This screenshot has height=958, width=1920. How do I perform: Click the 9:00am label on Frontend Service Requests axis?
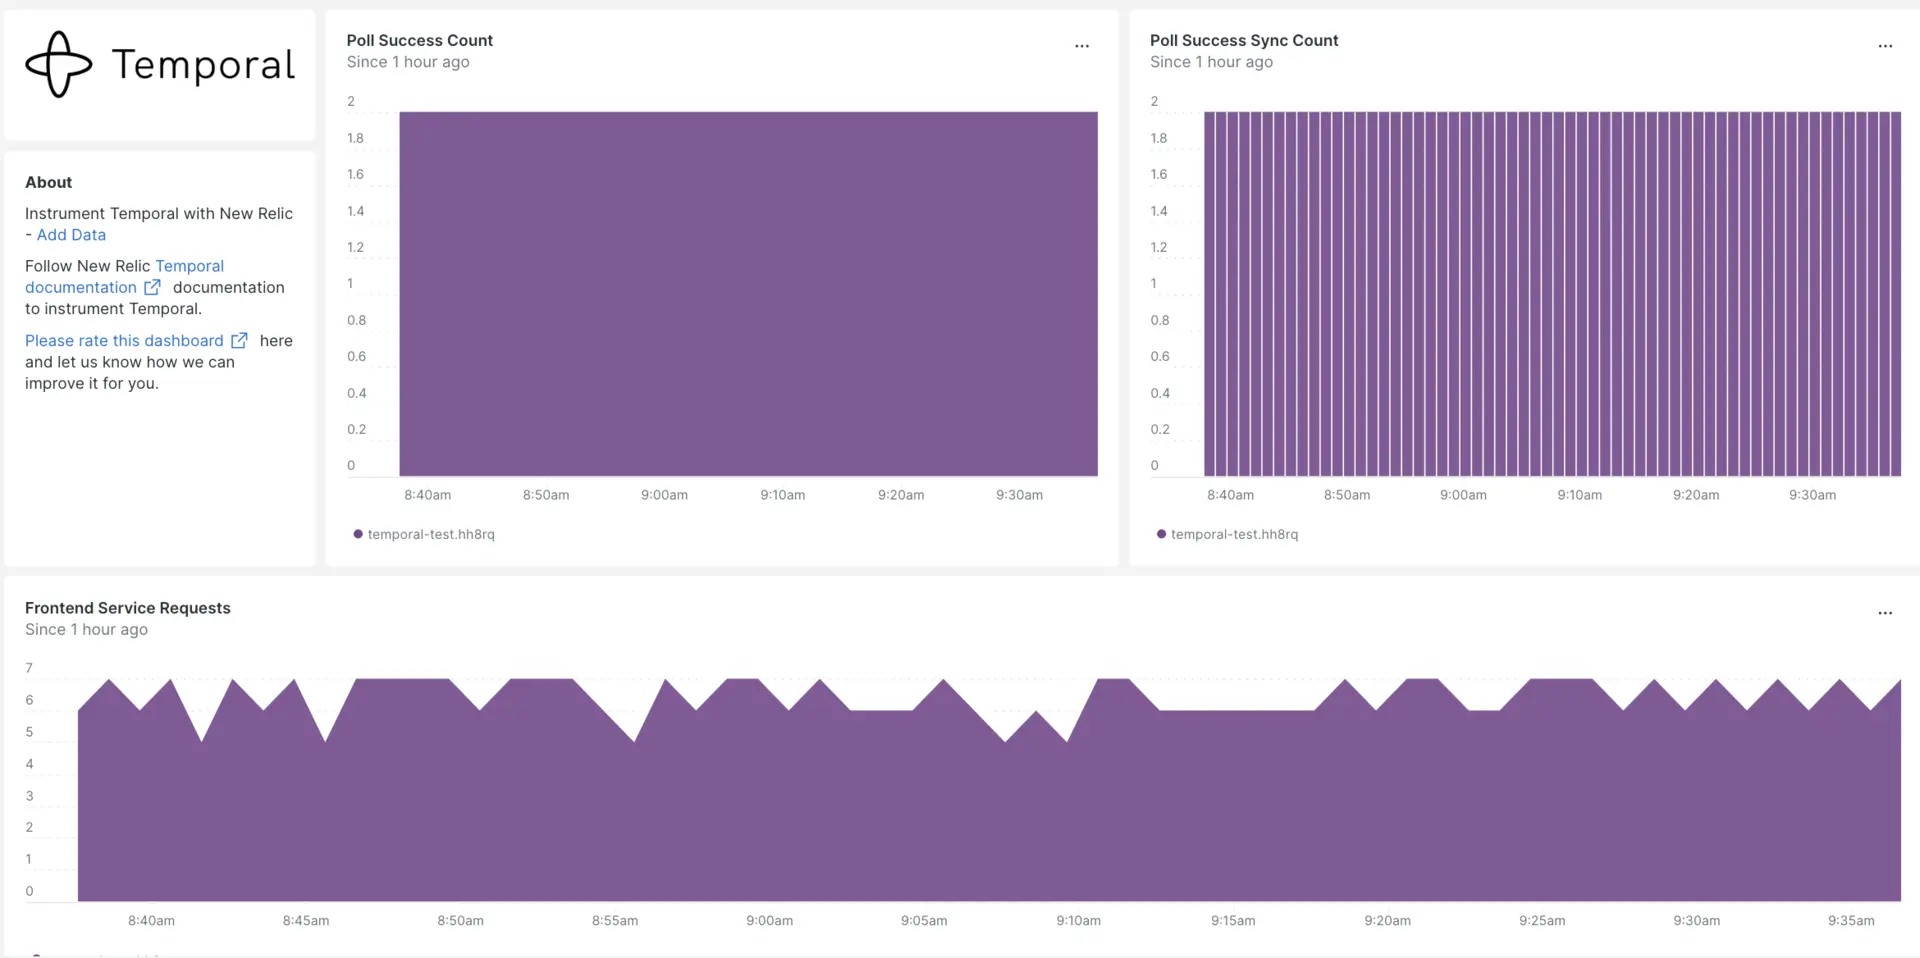(769, 920)
